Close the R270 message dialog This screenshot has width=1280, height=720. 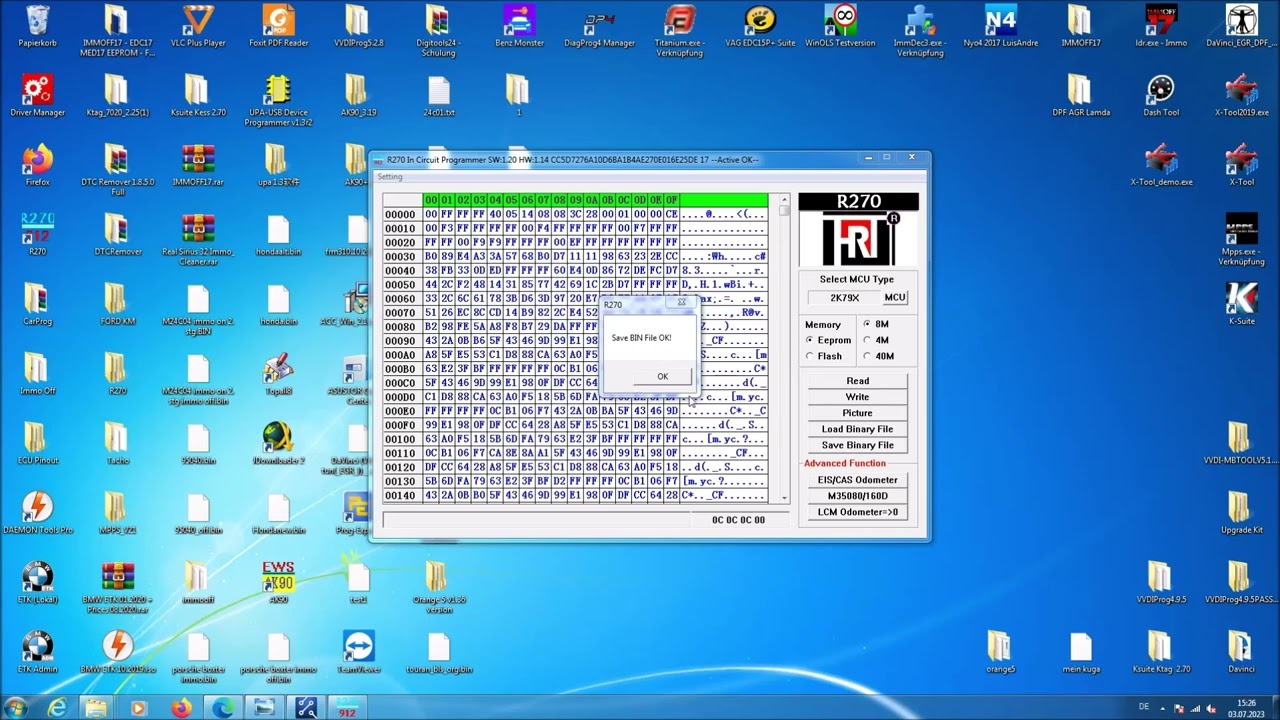[682, 302]
